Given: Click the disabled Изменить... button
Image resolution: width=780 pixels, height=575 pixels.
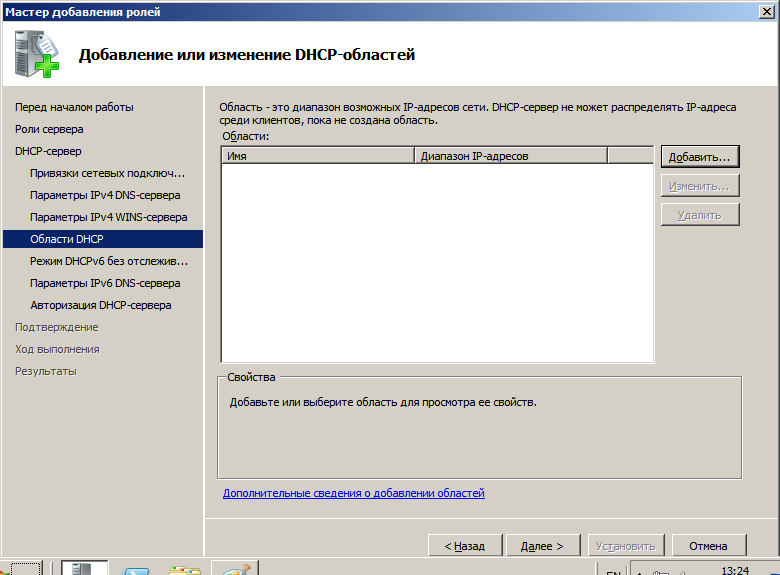Looking at the screenshot, I should tap(700, 186).
